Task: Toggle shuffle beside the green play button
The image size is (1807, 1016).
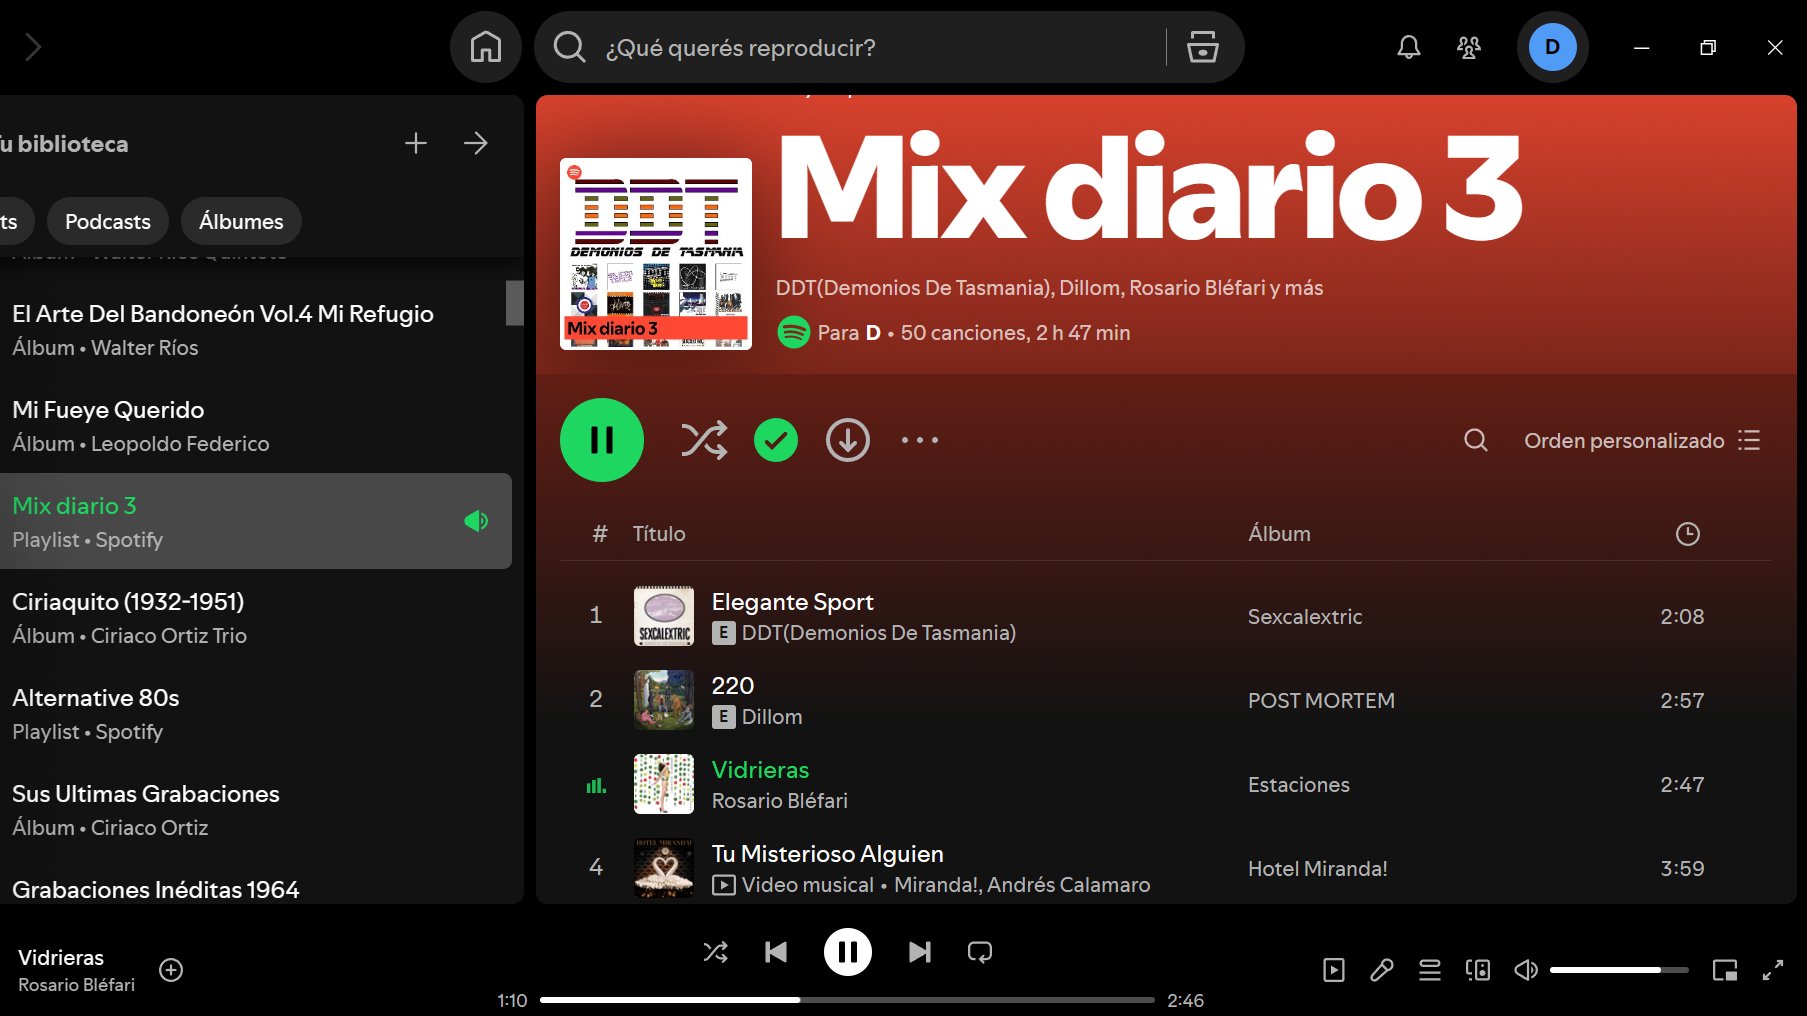Action: click(x=704, y=440)
